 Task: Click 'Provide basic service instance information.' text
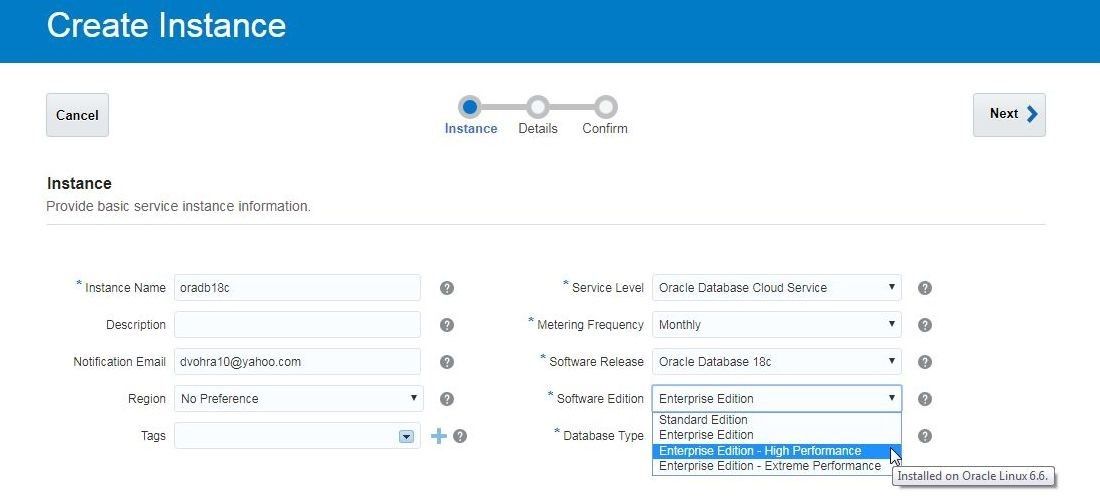tap(178, 207)
